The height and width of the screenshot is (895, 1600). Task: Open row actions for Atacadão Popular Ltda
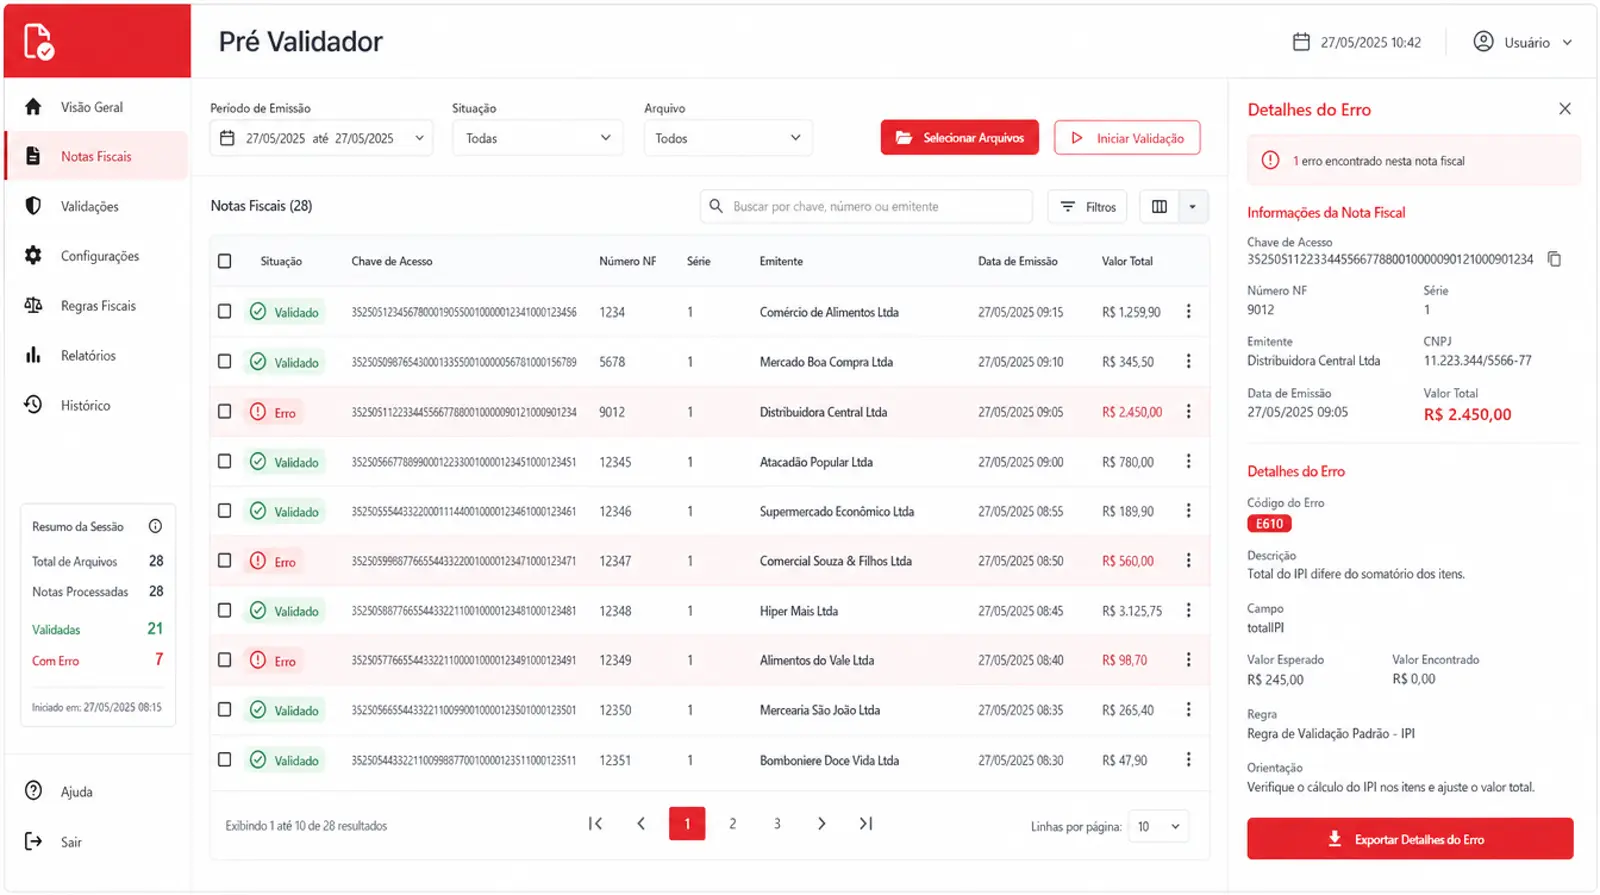coord(1188,462)
